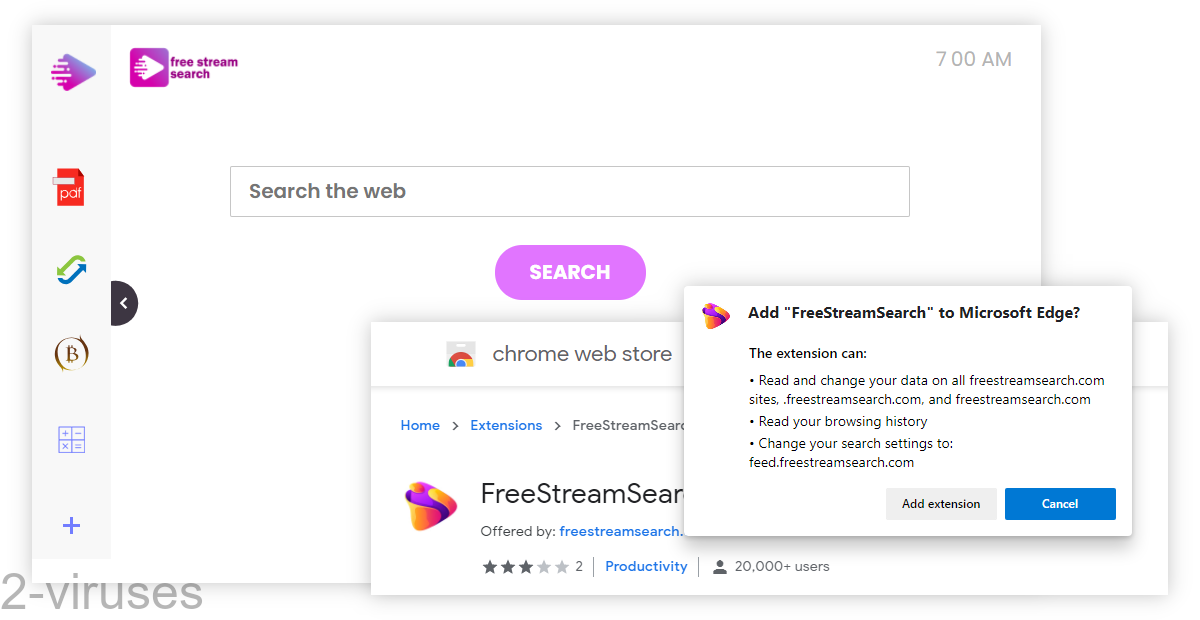Click the chrome web store logo
Screen dimensions: 1200x620
[x=460, y=354]
